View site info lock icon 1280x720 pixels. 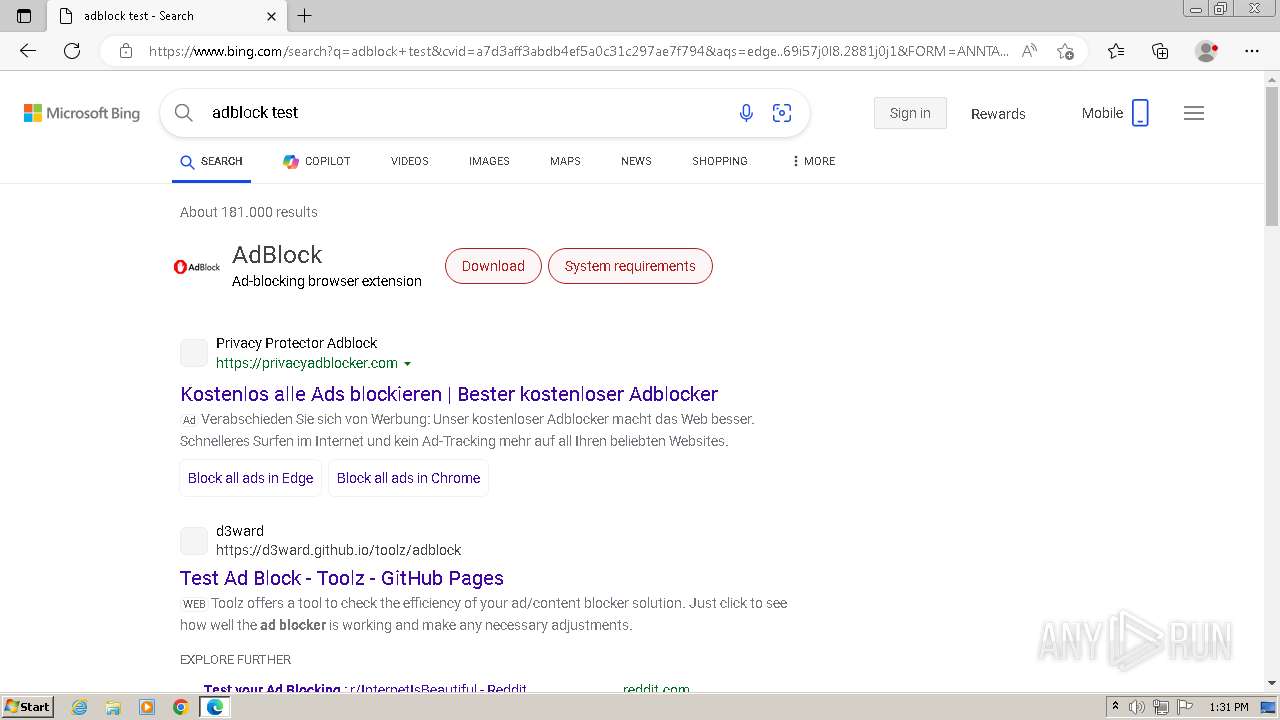(126, 51)
